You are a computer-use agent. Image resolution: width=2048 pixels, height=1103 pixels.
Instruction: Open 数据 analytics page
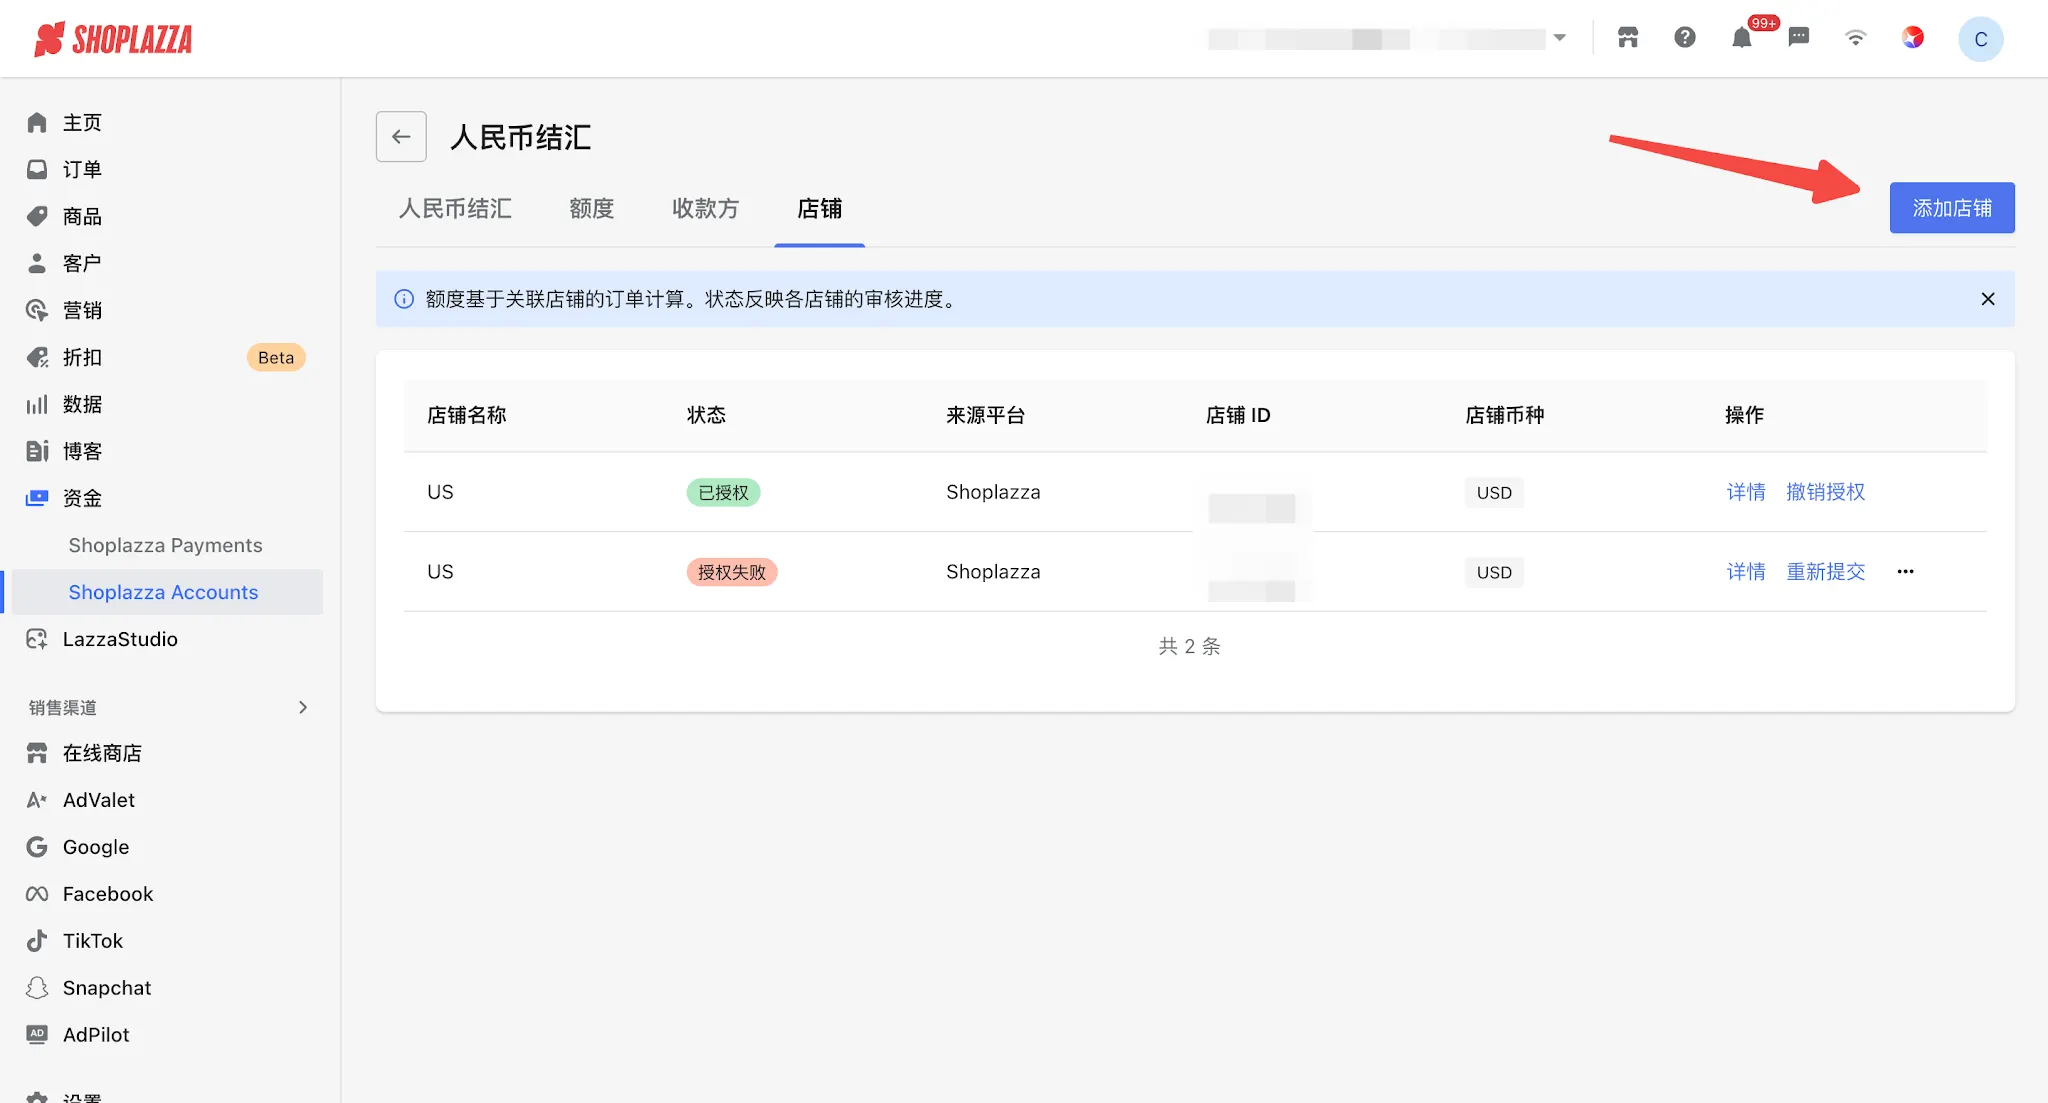(x=83, y=404)
